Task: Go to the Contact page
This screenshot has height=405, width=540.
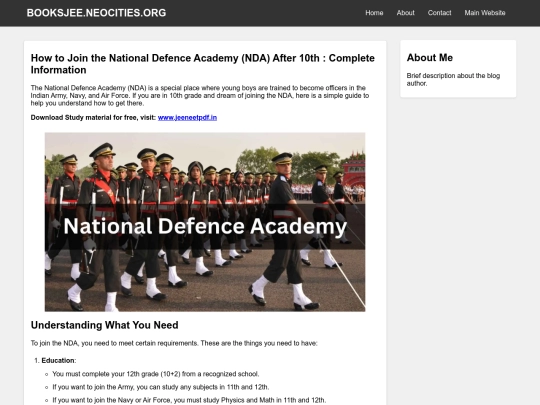Action: tap(439, 13)
